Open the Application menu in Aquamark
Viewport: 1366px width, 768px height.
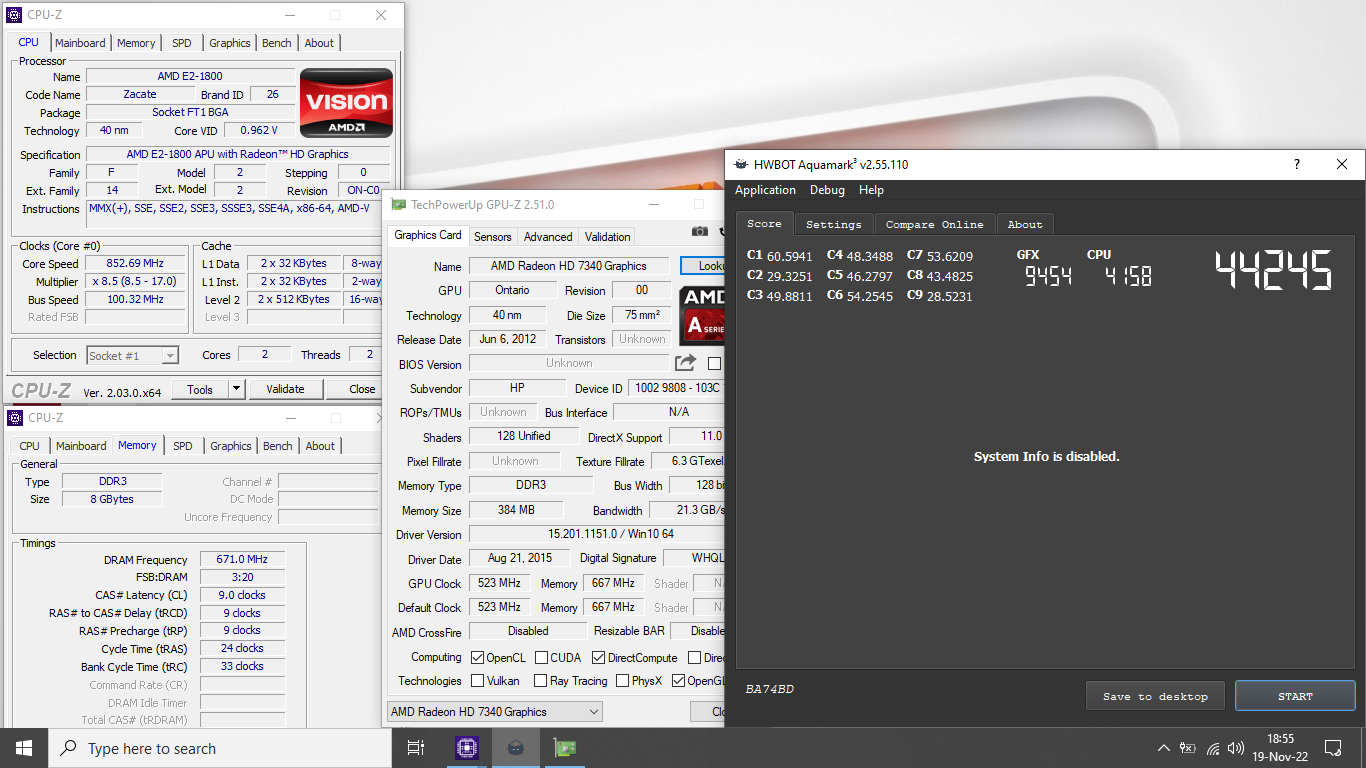[765, 190]
